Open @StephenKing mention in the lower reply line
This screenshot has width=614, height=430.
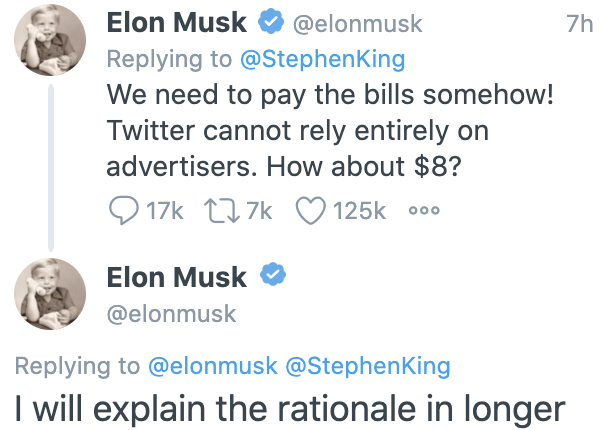(x=368, y=367)
